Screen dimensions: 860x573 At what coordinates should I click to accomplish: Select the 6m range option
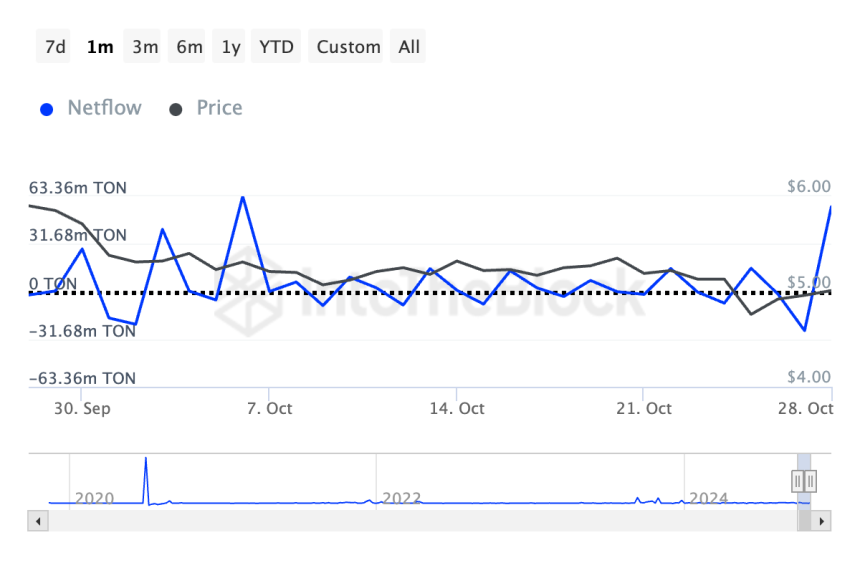tap(189, 47)
